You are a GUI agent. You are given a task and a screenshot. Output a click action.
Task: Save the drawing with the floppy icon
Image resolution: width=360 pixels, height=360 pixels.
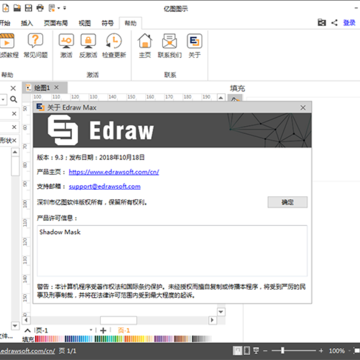pyautogui.click(x=29, y=8)
